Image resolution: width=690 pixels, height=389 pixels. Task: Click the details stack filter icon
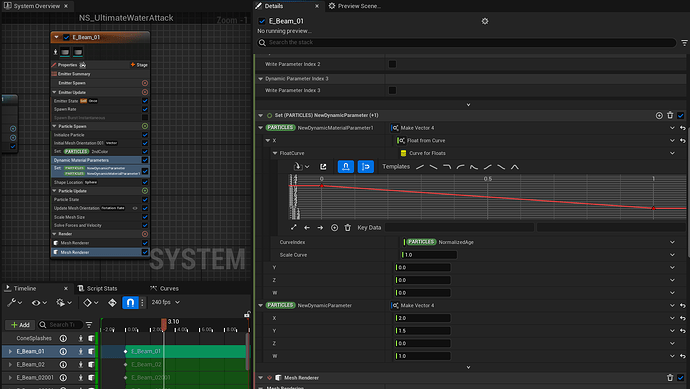click(x=684, y=43)
